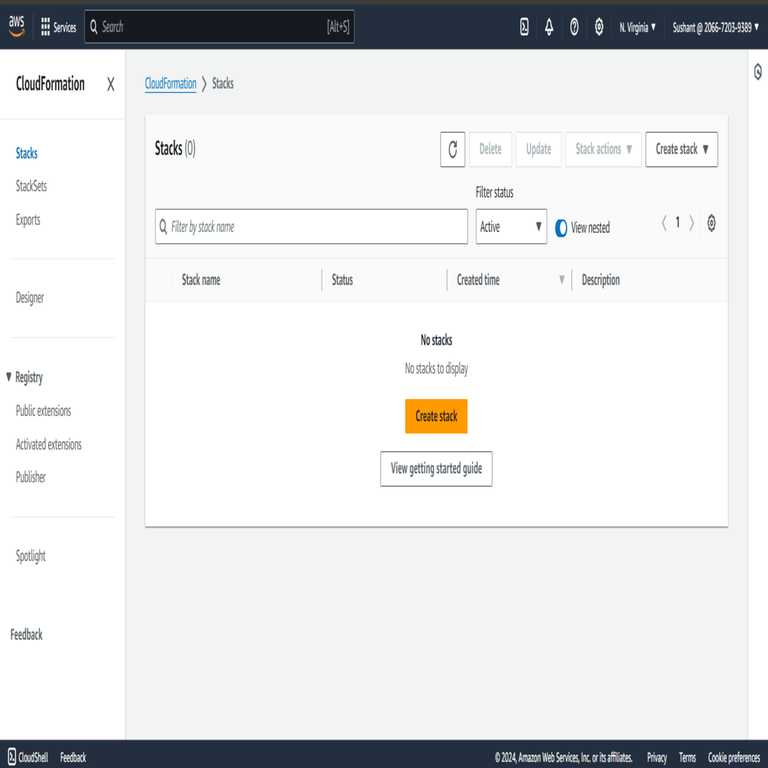
Task: Click the Delete button
Action: point(490,149)
